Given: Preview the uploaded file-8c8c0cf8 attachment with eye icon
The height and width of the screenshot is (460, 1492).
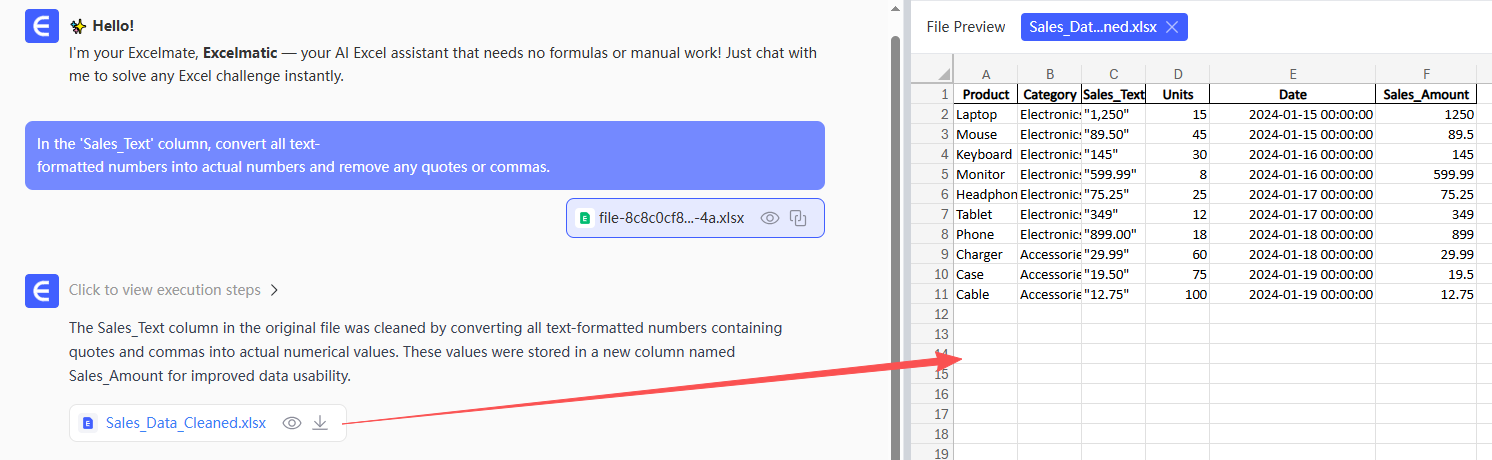Looking at the screenshot, I should coord(770,218).
